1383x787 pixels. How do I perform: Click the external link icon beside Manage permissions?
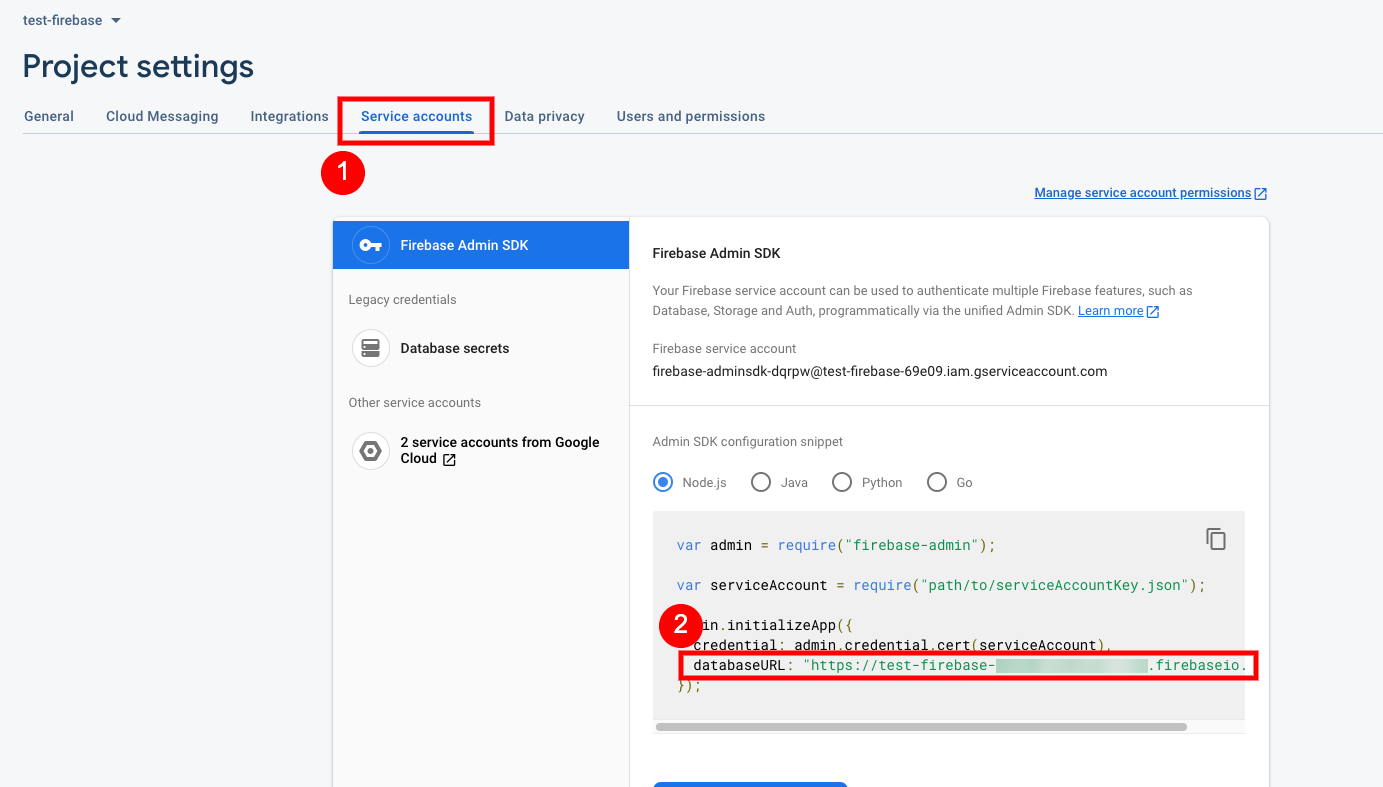1261,193
